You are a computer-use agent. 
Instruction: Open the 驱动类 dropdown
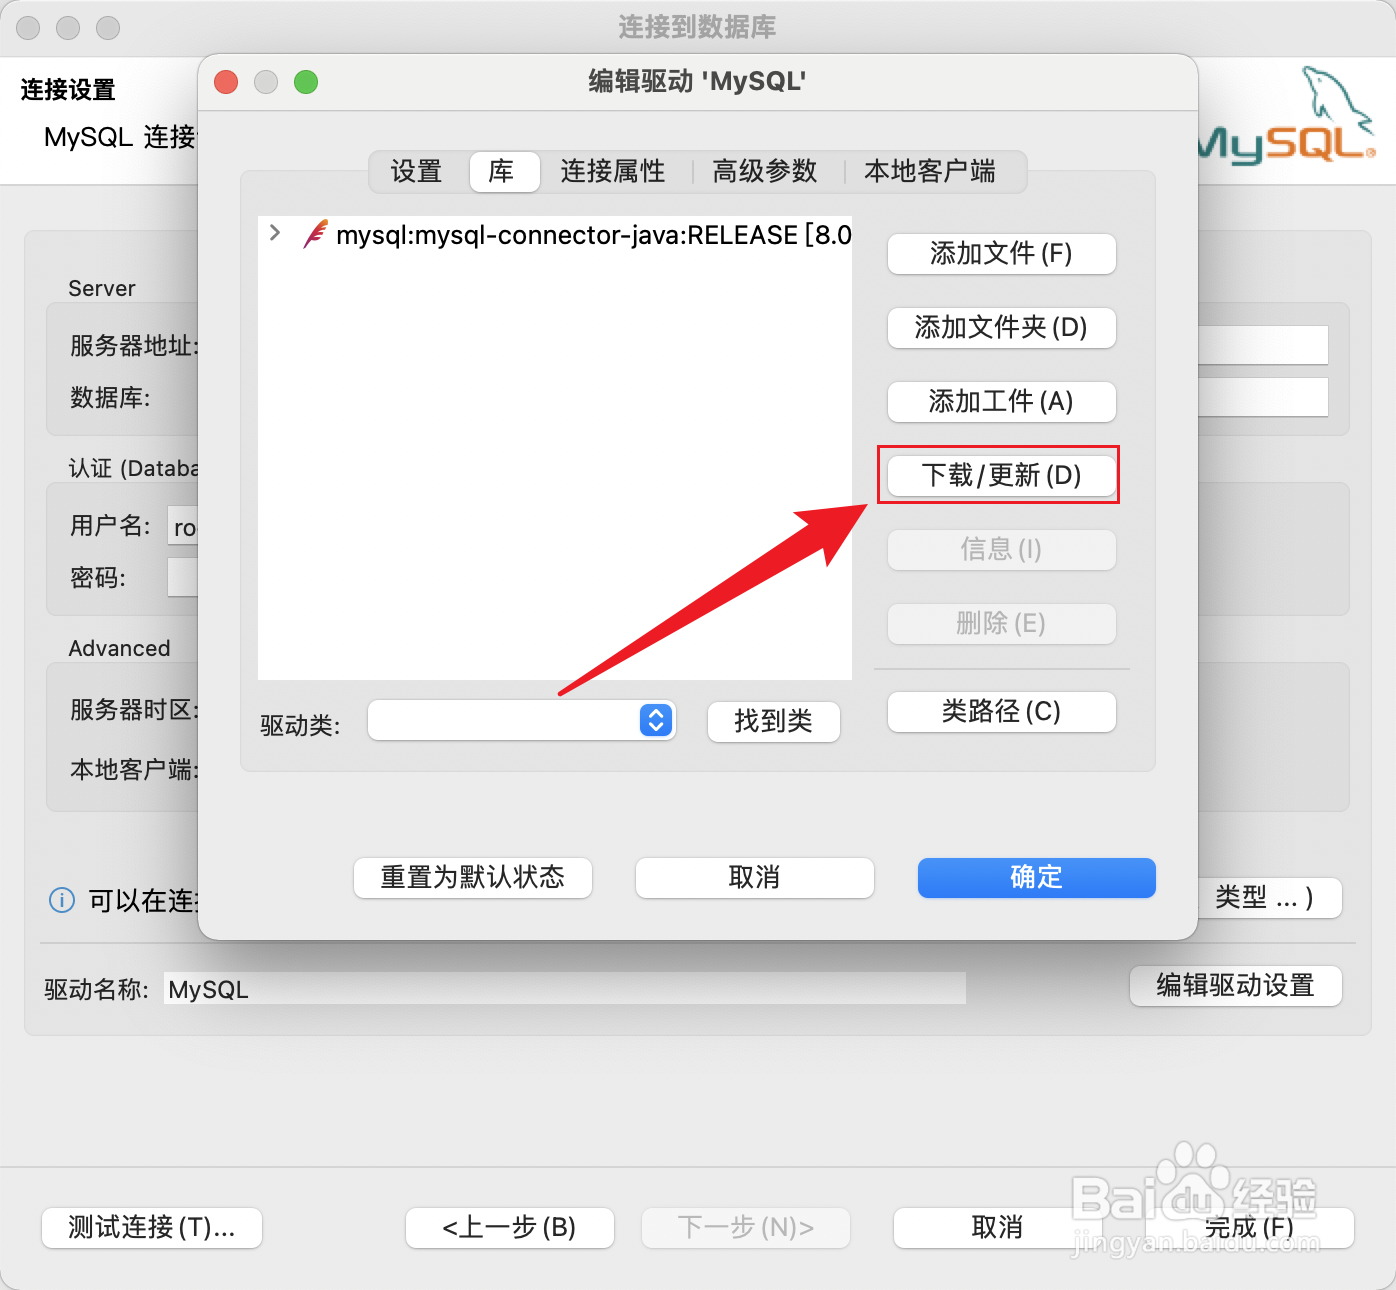tap(522, 720)
